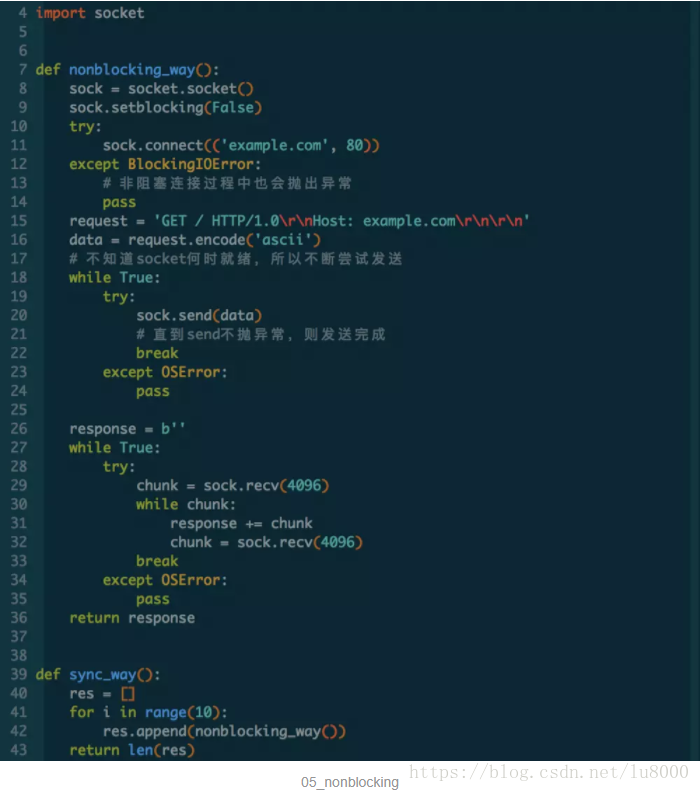The image size is (700, 792).
Task: Click the 'response = b''' line
Action: coord(127,429)
